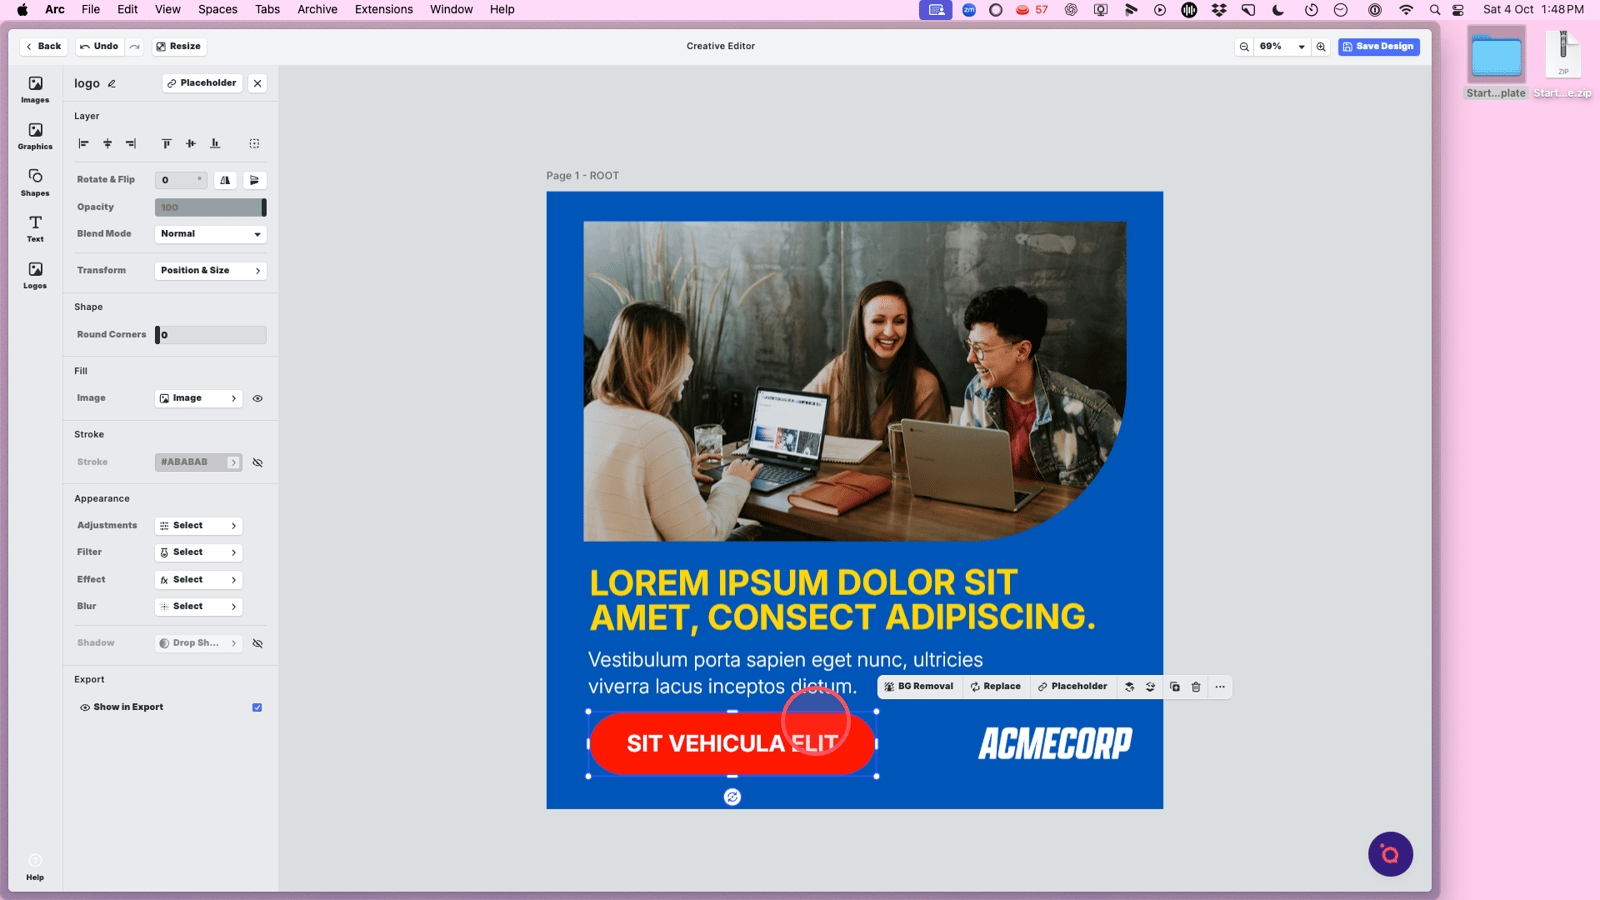This screenshot has height=900, width=1600.
Task: Open the Blur Select menu
Action: (199, 607)
